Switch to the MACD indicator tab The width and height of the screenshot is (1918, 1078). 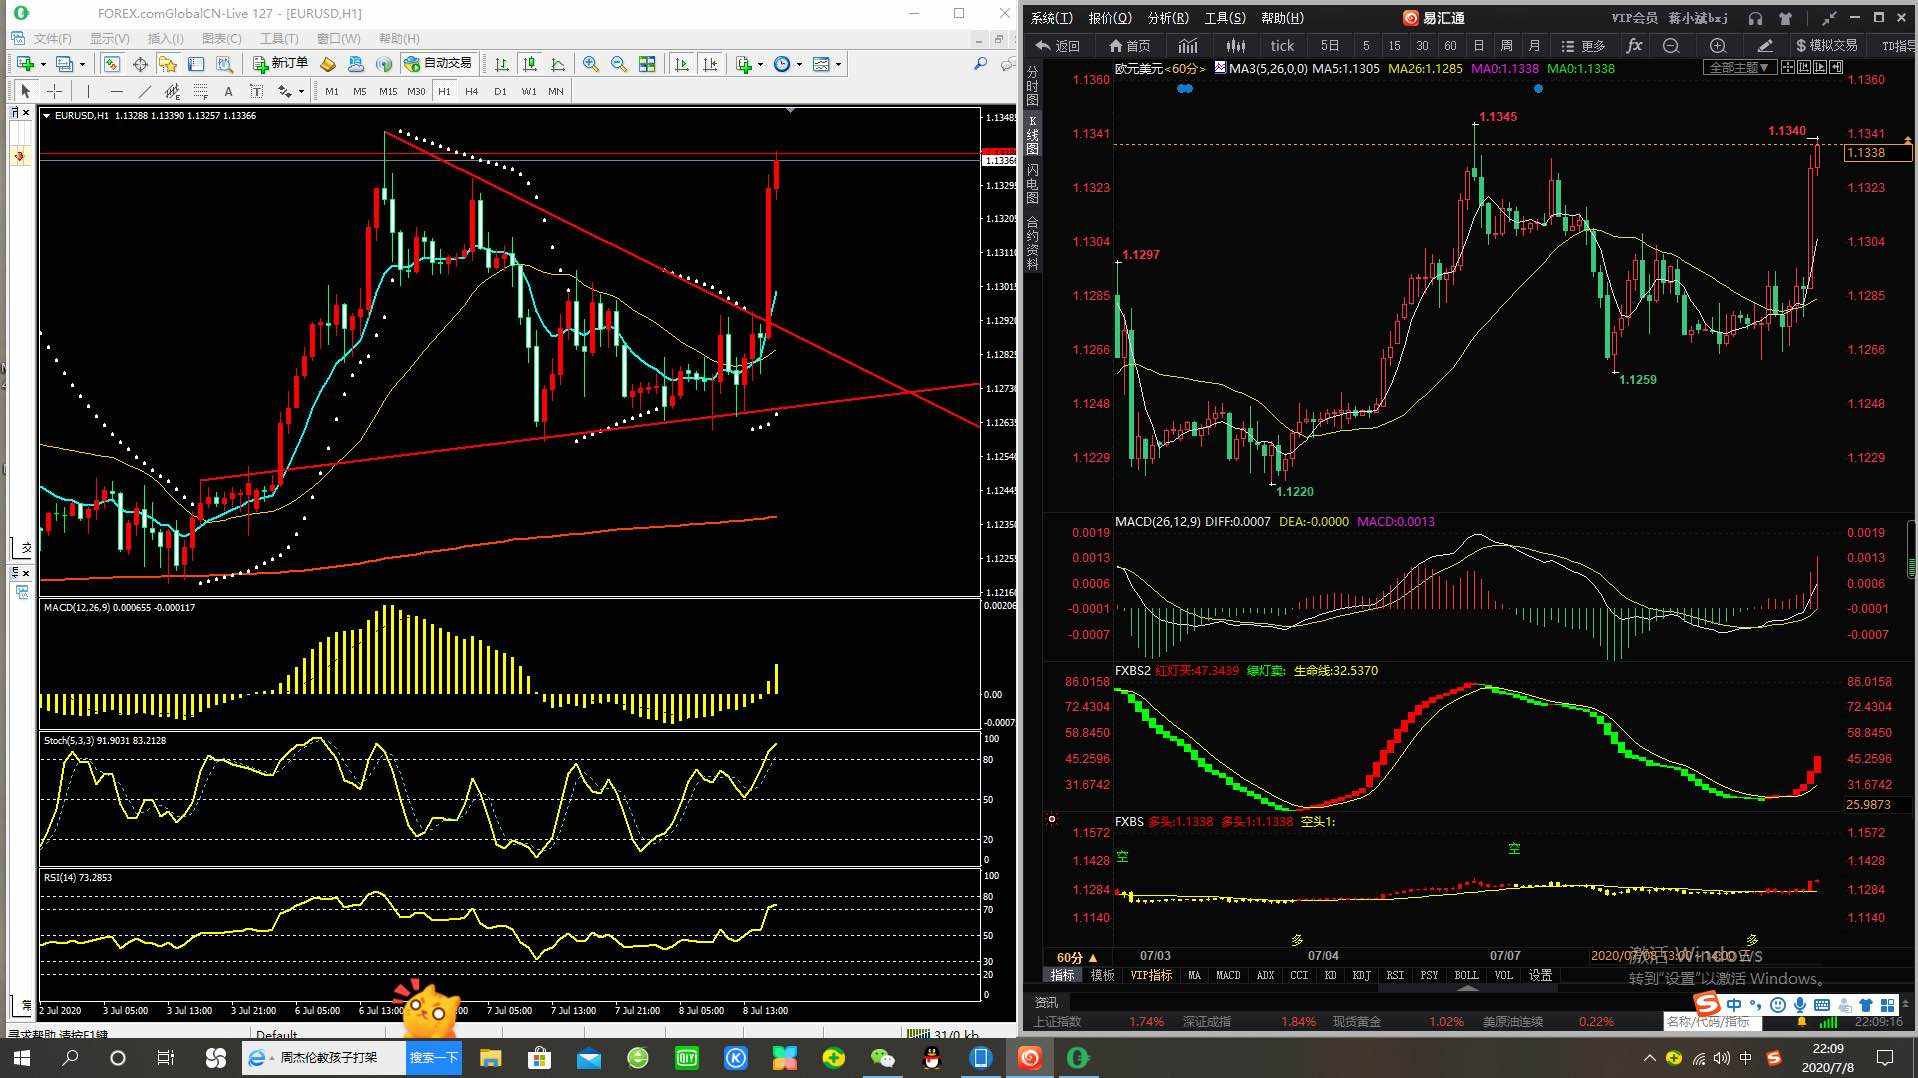pos(1228,975)
